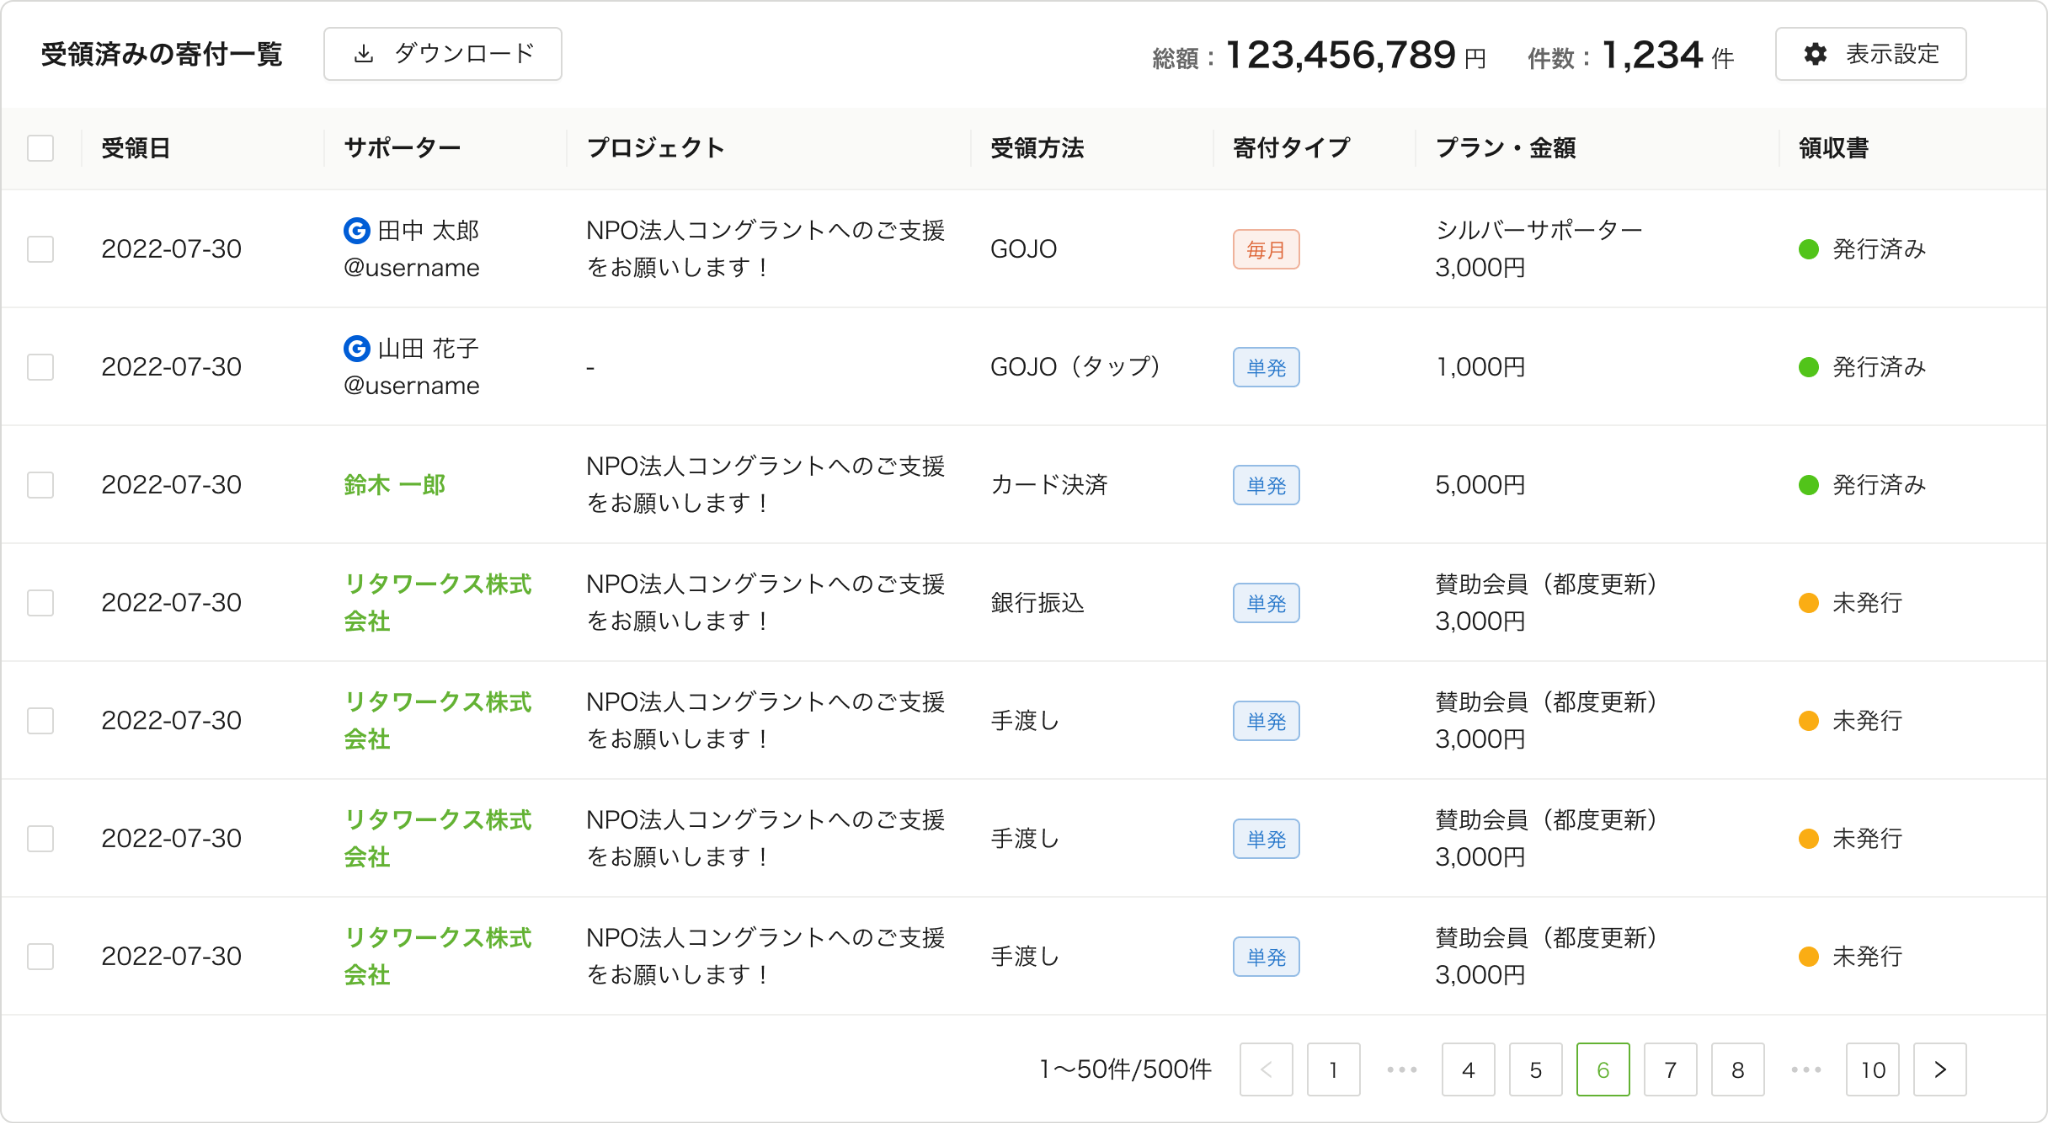
Task: Click the orange 未発行 dot in the 銀行振込 row
Action: 1808,603
